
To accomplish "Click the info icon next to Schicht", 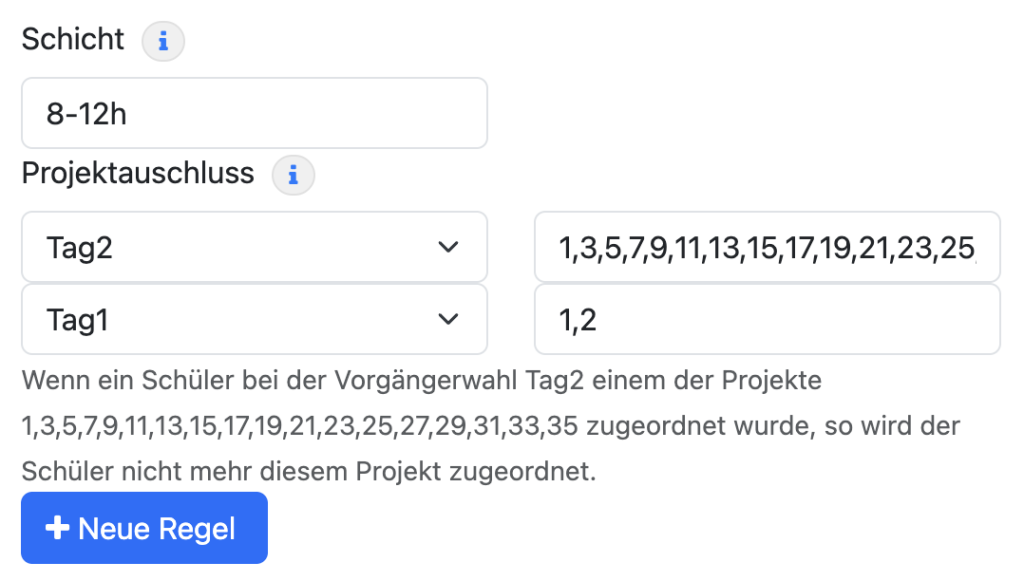I will [x=163, y=42].
